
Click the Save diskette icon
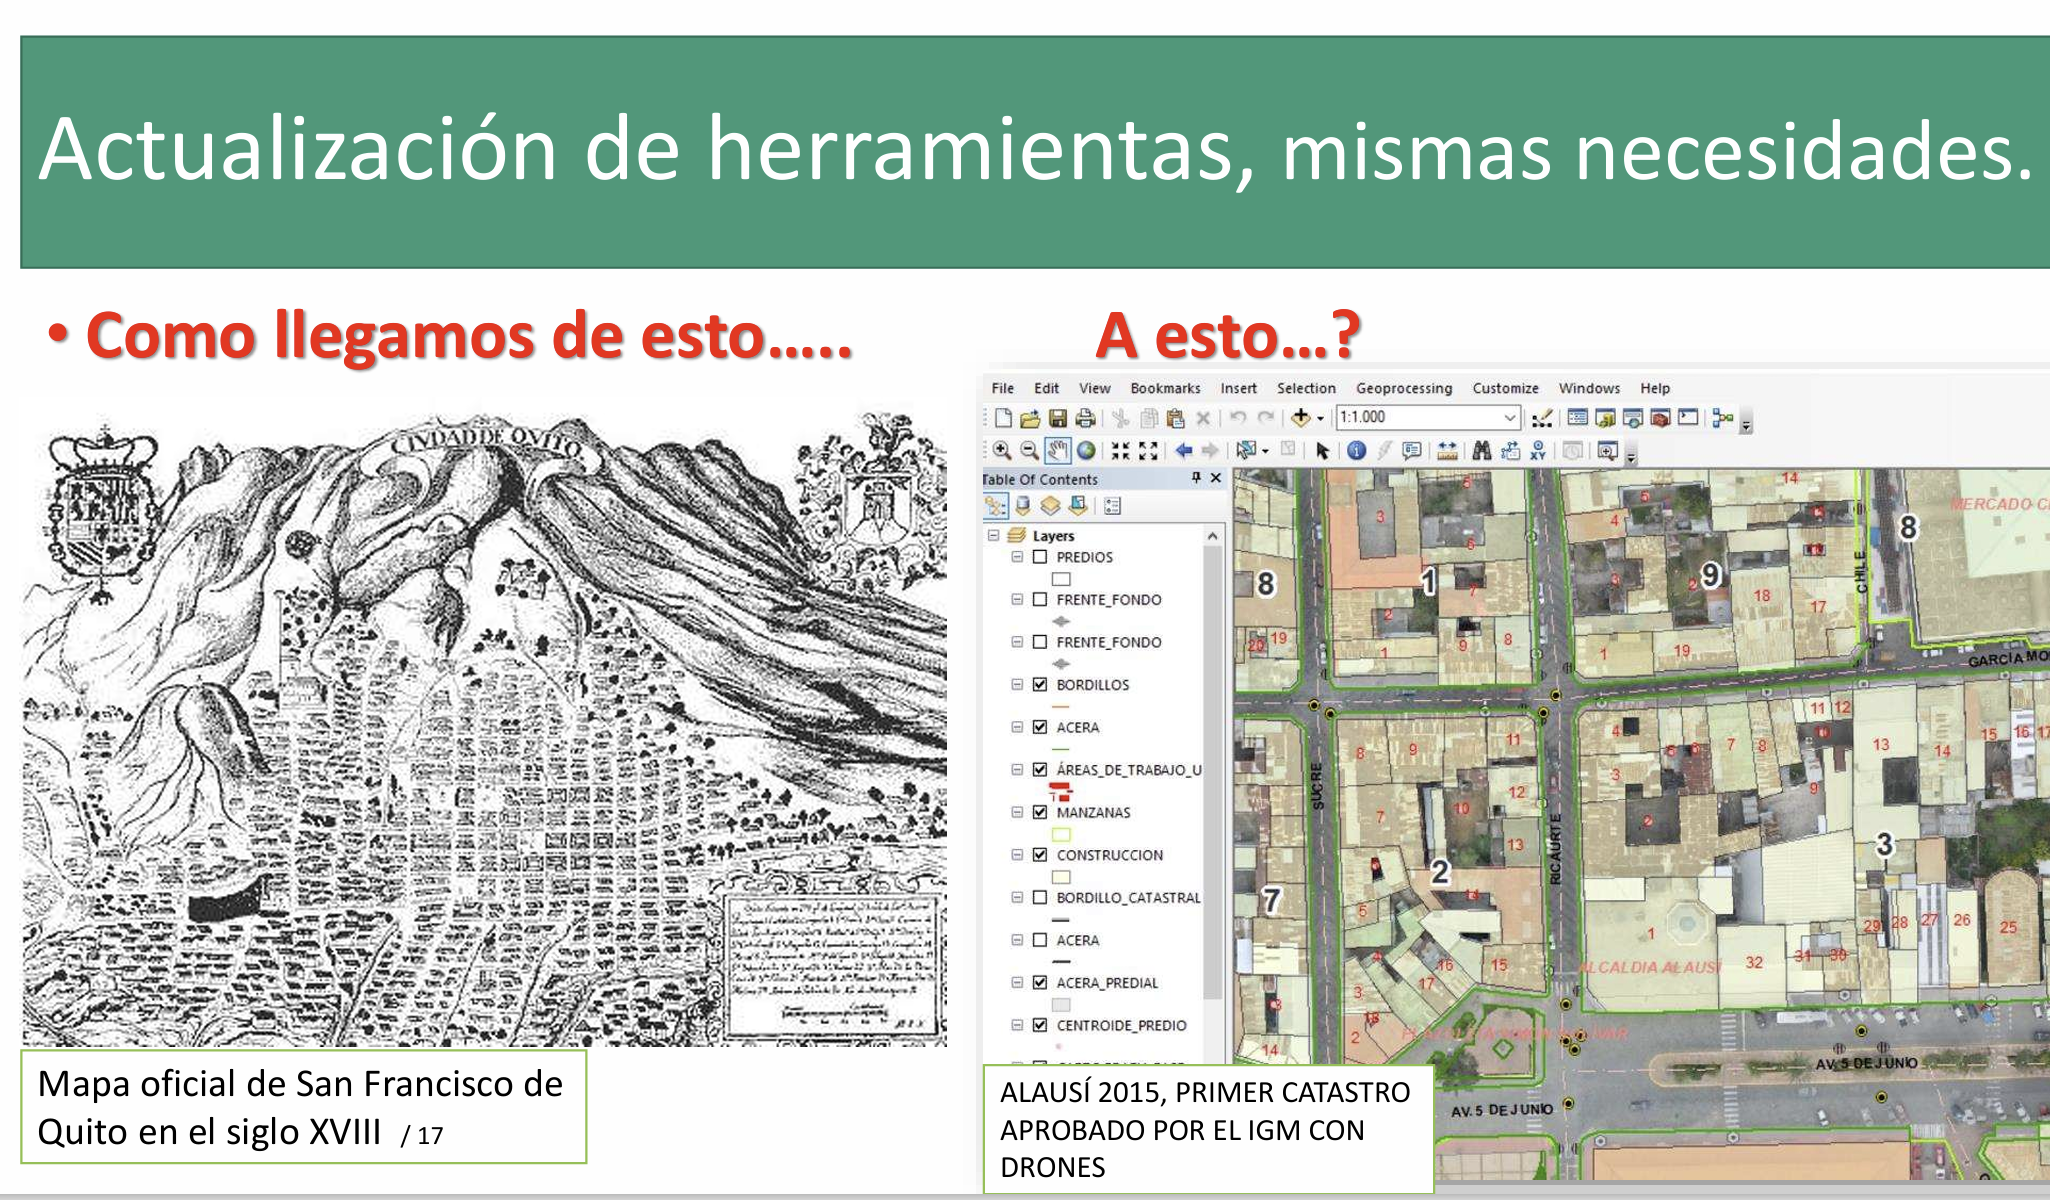coord(1058,418)
